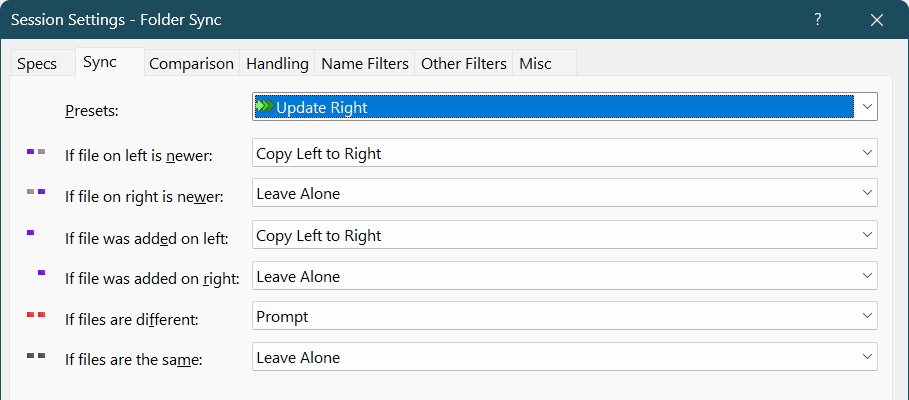Change the 'If files are different' Prompt dropdown
909x400 pixels.
coord(865,316)
